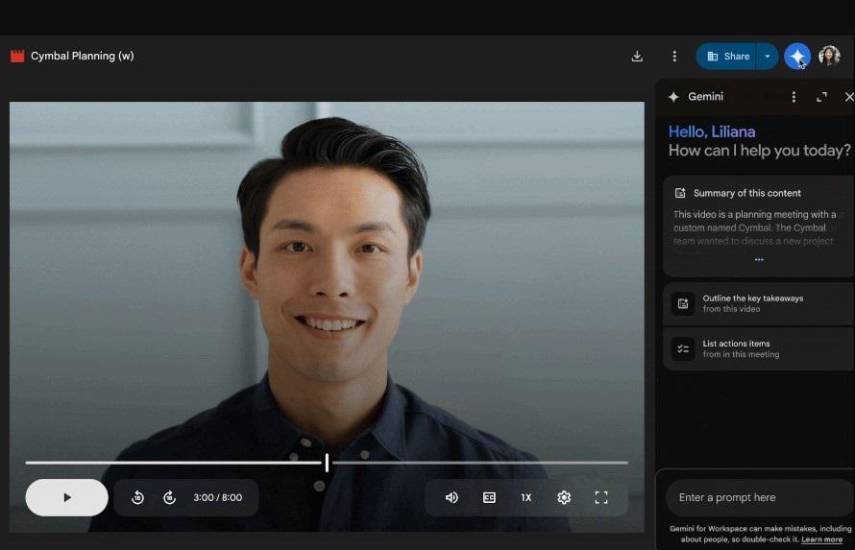The width and height of the screenshot is (855, 550).
Task: Expand the Gemini panel to full size
Action: (822, 97)
